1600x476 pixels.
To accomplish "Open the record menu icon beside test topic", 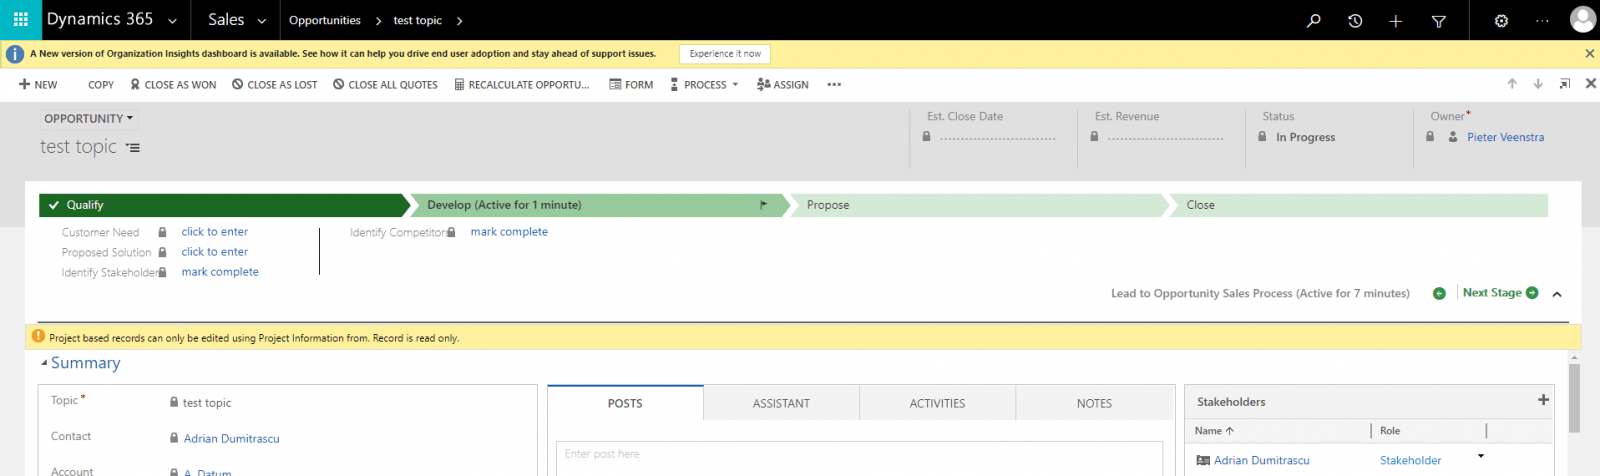I will [x=132, y=148].
